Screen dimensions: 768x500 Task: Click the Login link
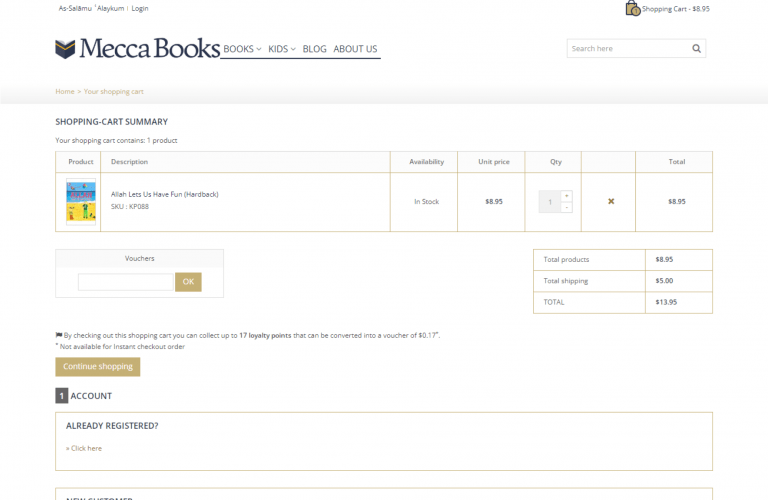140,8
